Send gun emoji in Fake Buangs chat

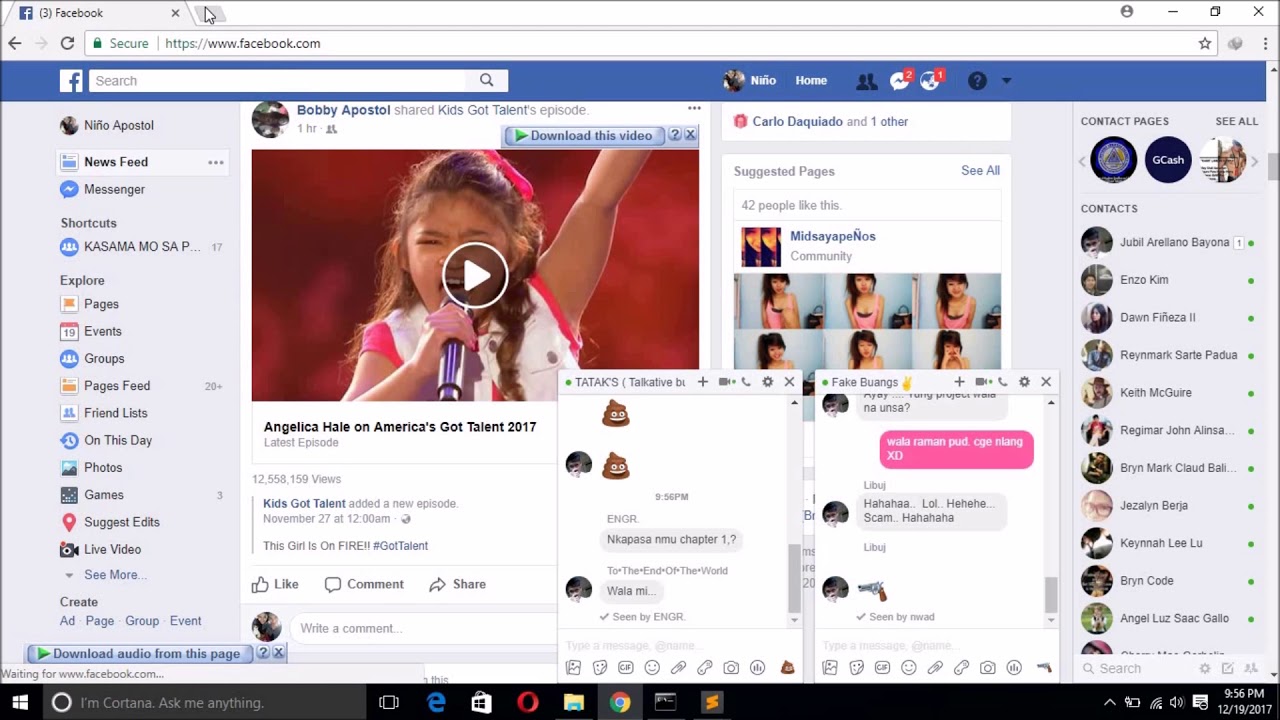tap(1044, 667)
